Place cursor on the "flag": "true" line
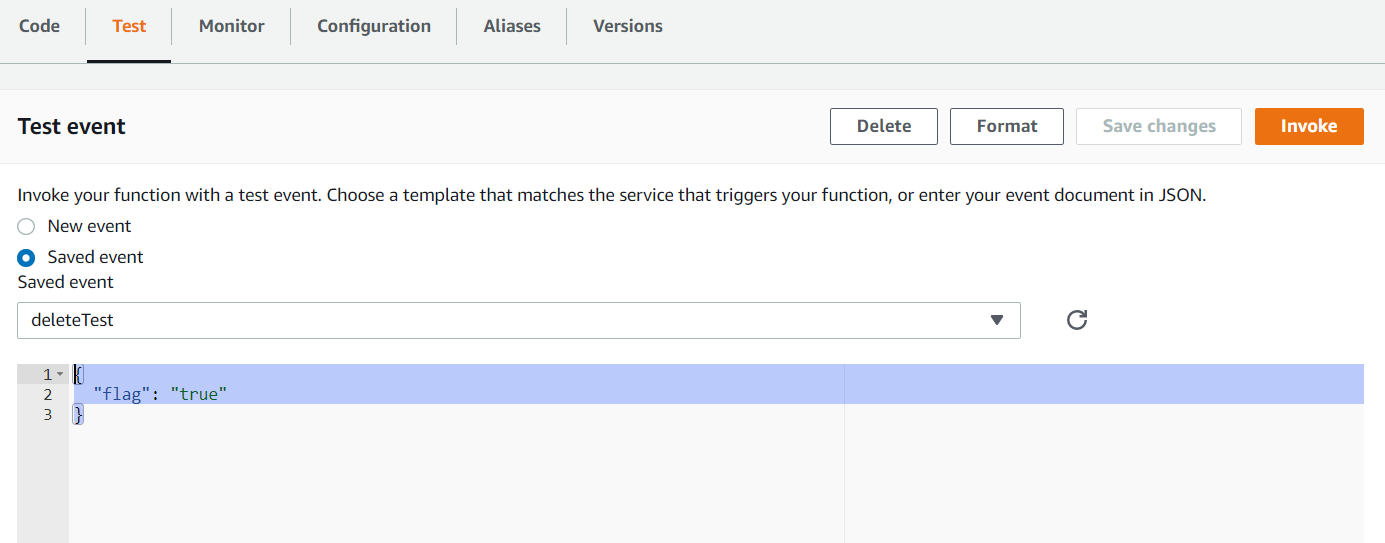The width and height of the screenshot is (1385, 543). tap(161, 394)
